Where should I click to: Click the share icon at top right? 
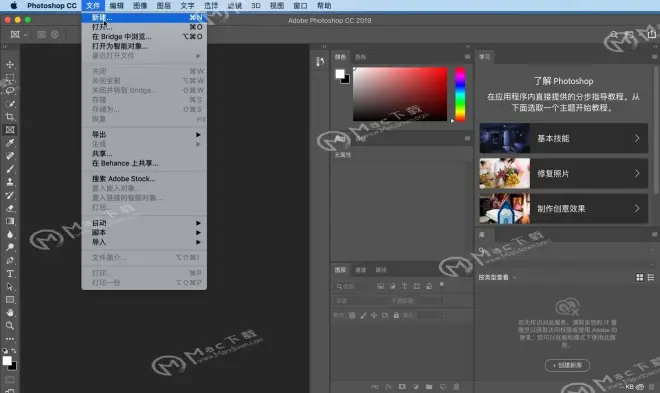[652, 34]
